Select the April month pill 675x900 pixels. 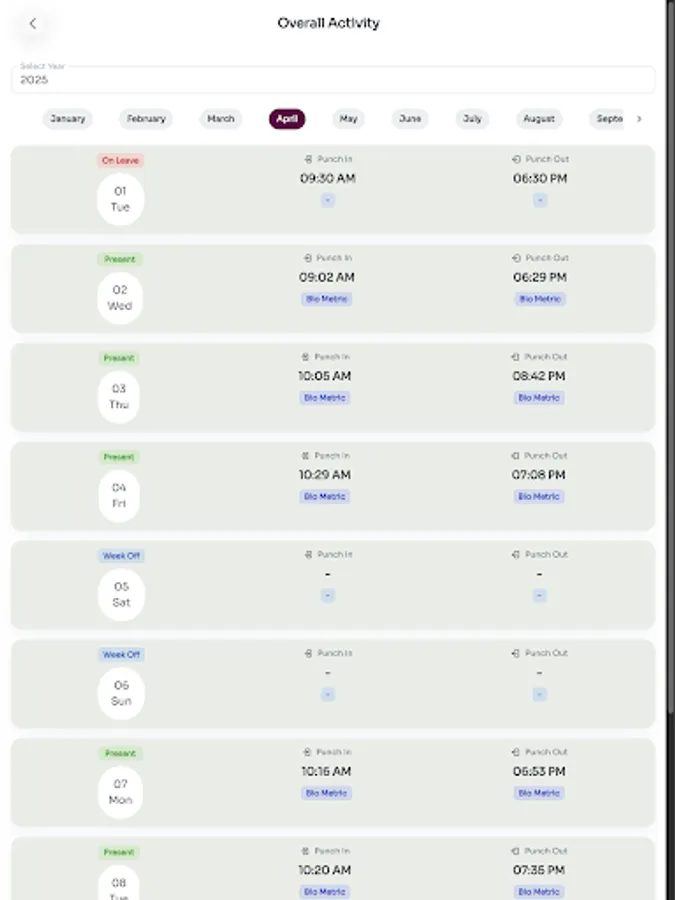pos(287,118)
